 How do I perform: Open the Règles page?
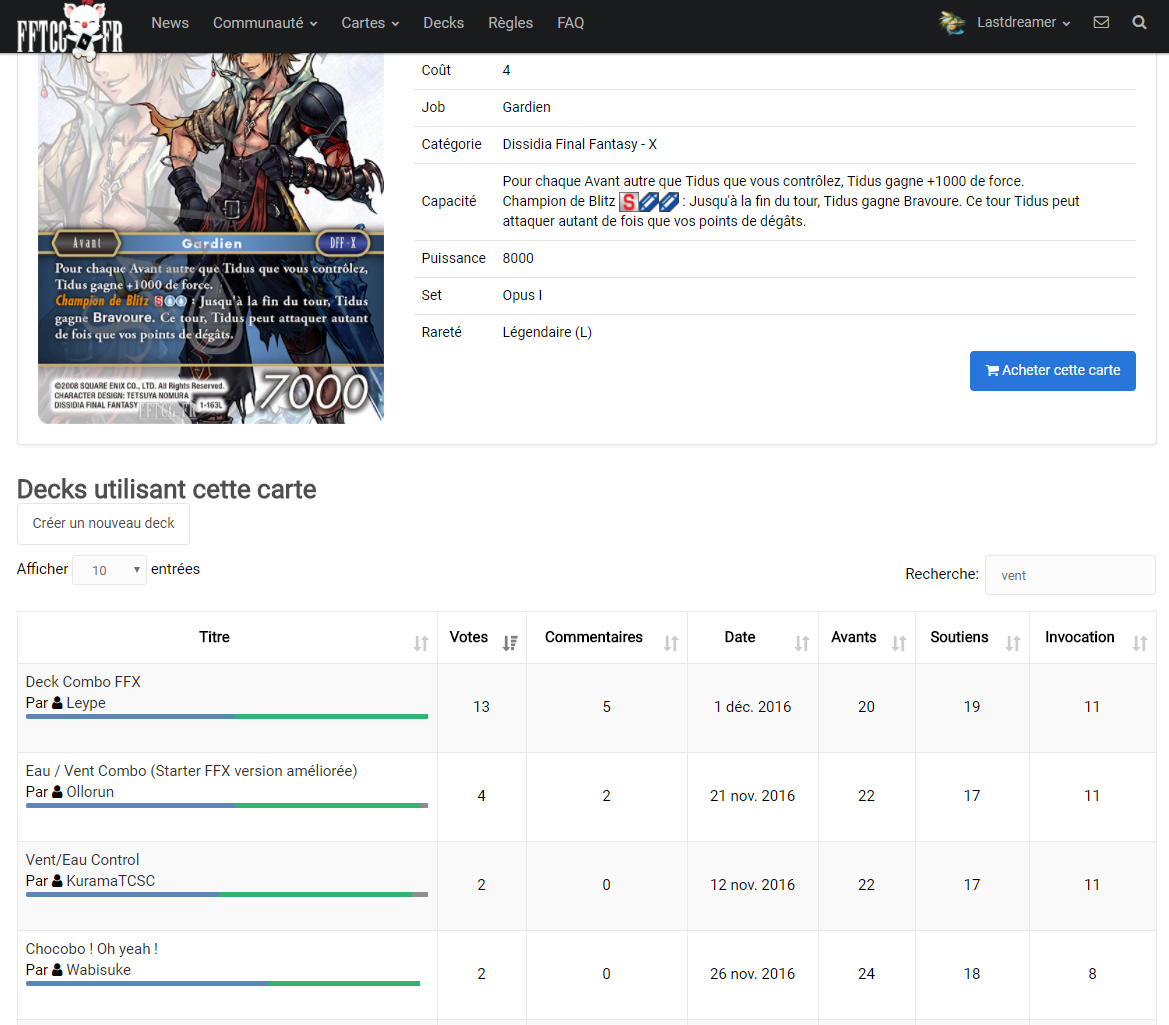[x=511, y=23]
